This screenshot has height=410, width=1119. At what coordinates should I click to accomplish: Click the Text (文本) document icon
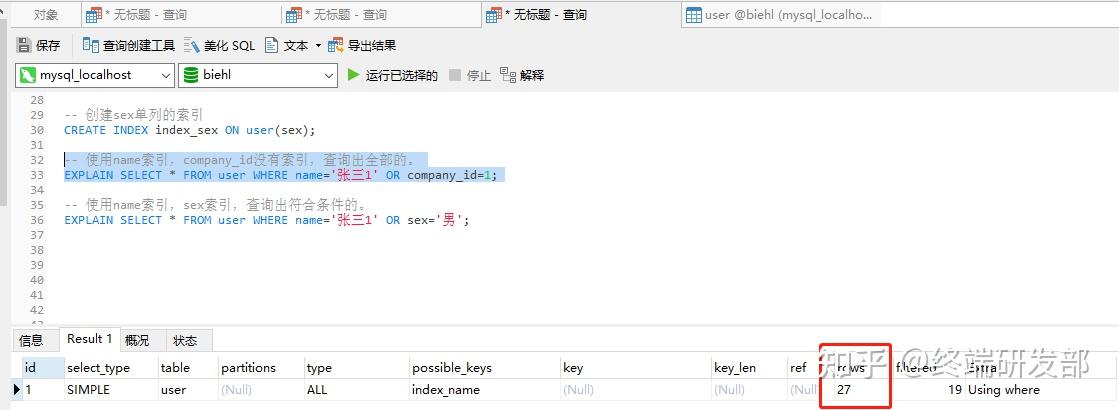coord(271,46)
